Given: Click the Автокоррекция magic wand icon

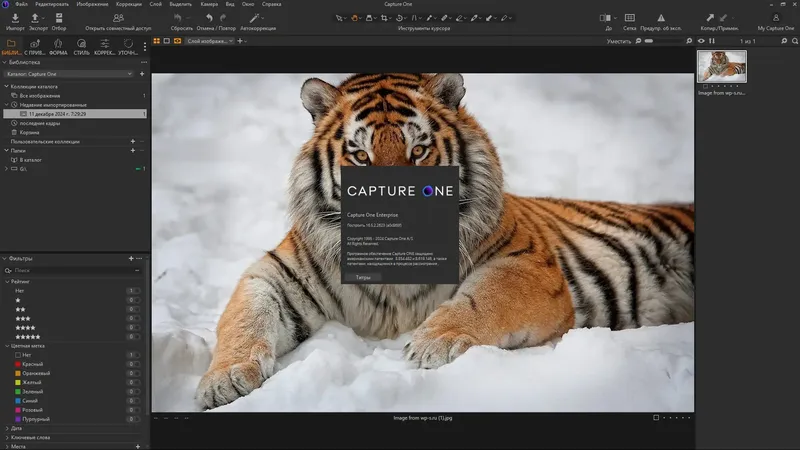Looking at the screenshot, I should (x=256, y=18).
